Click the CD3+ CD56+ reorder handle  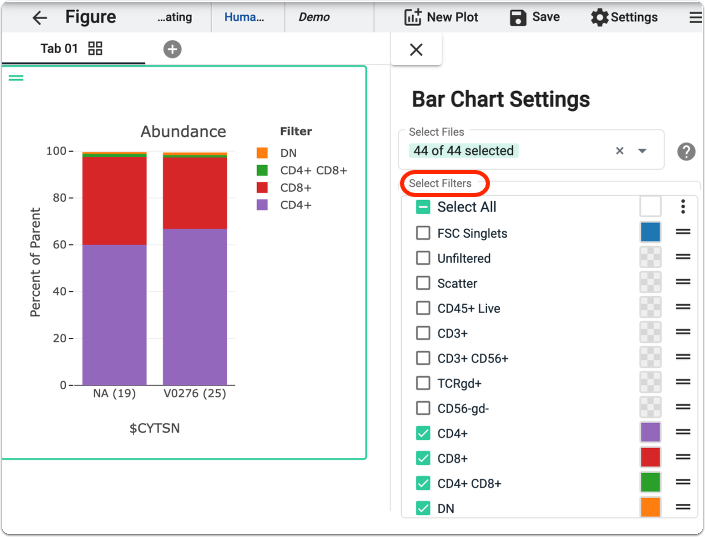[x=683, y=357]
